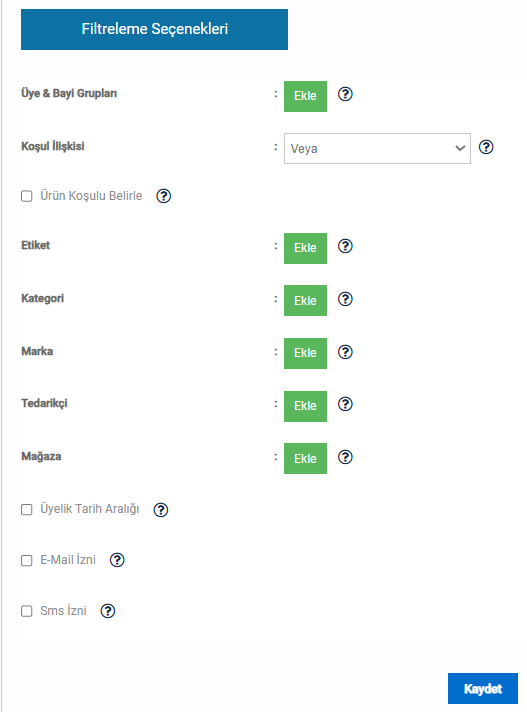527x712 pixels.
Task: Click Tedarikçi question mark icon
Action: tap(345, 404)
